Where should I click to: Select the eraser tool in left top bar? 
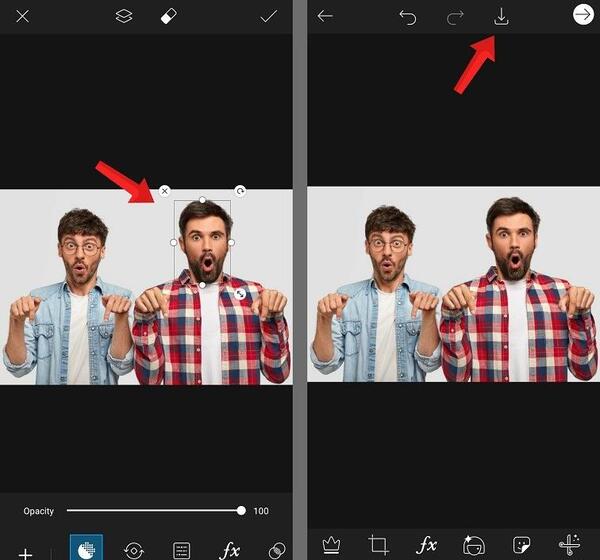click(168, 16)
